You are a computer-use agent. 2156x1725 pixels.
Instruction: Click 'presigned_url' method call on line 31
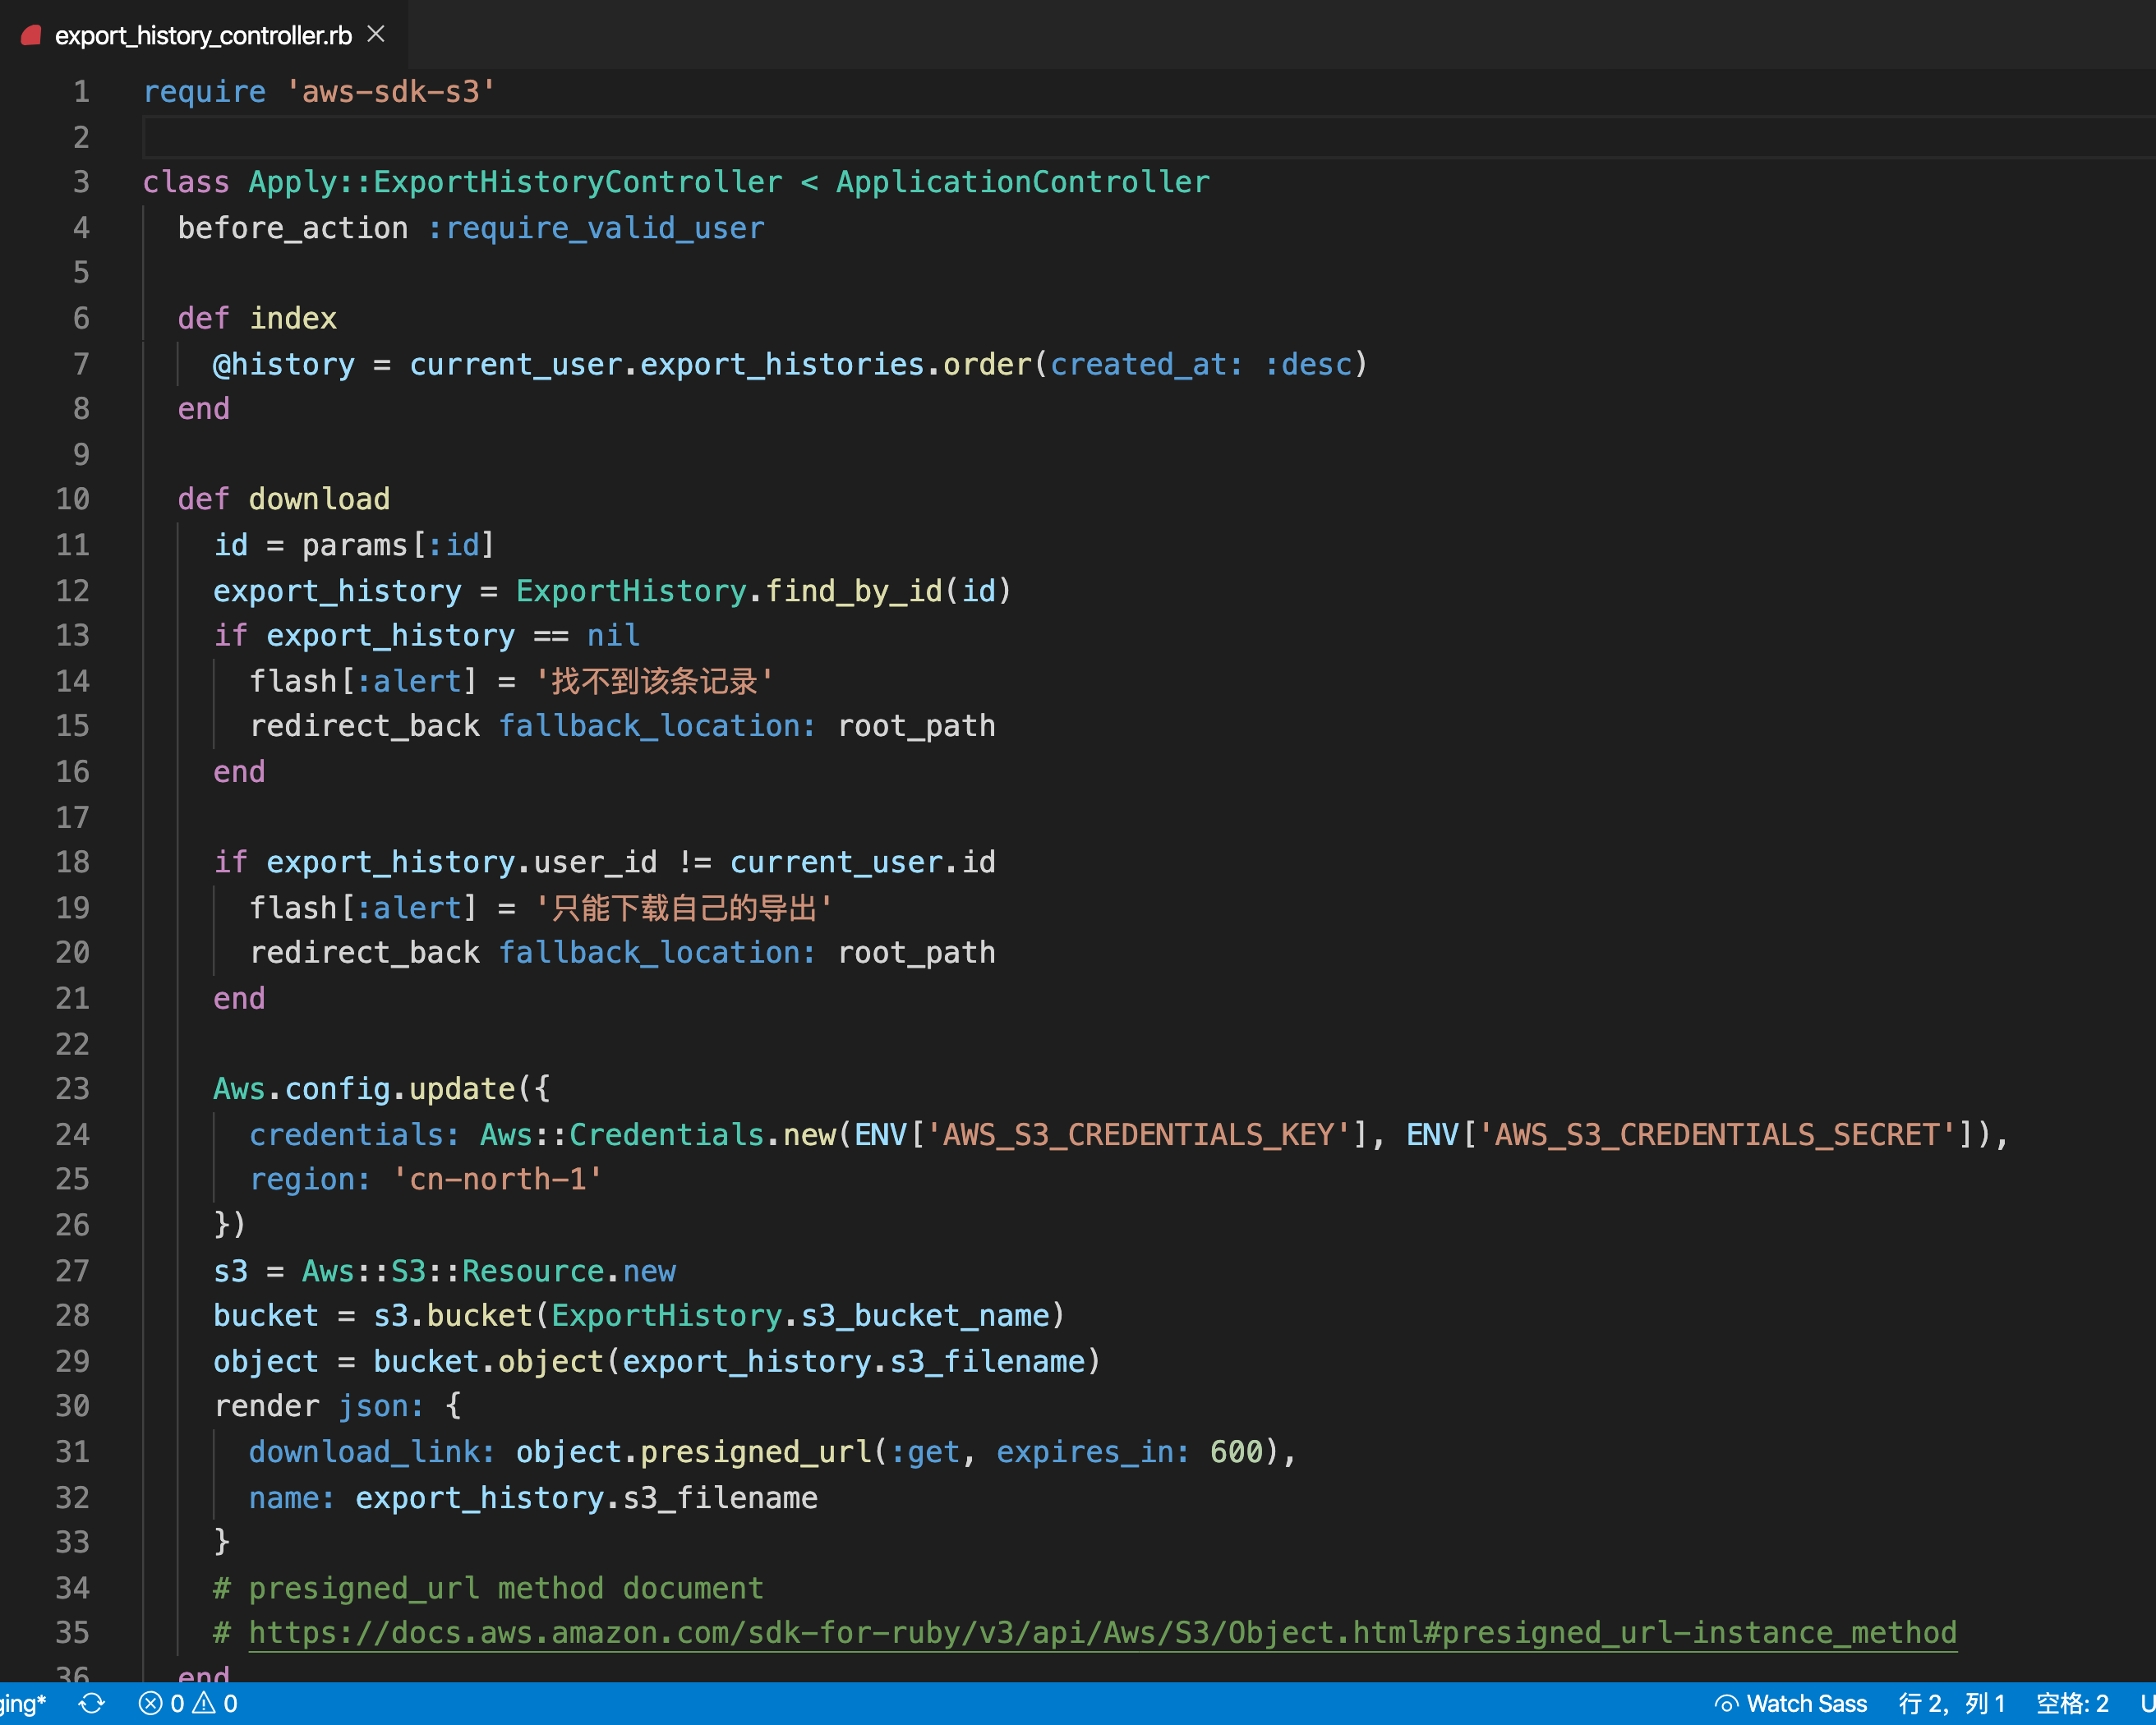click(755, 1451)
